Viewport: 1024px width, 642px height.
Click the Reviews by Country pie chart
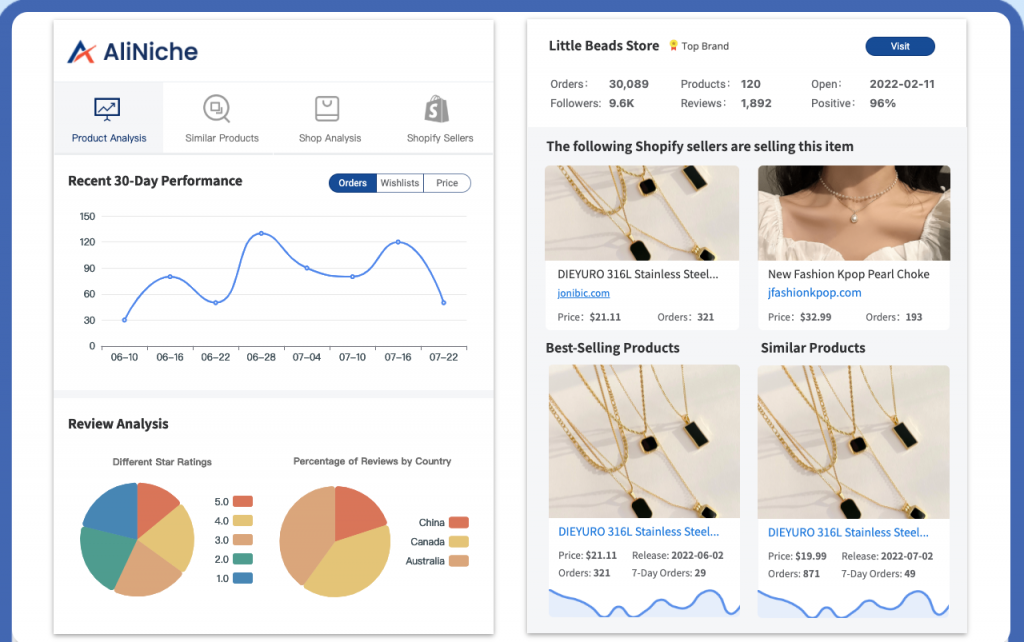335,541
